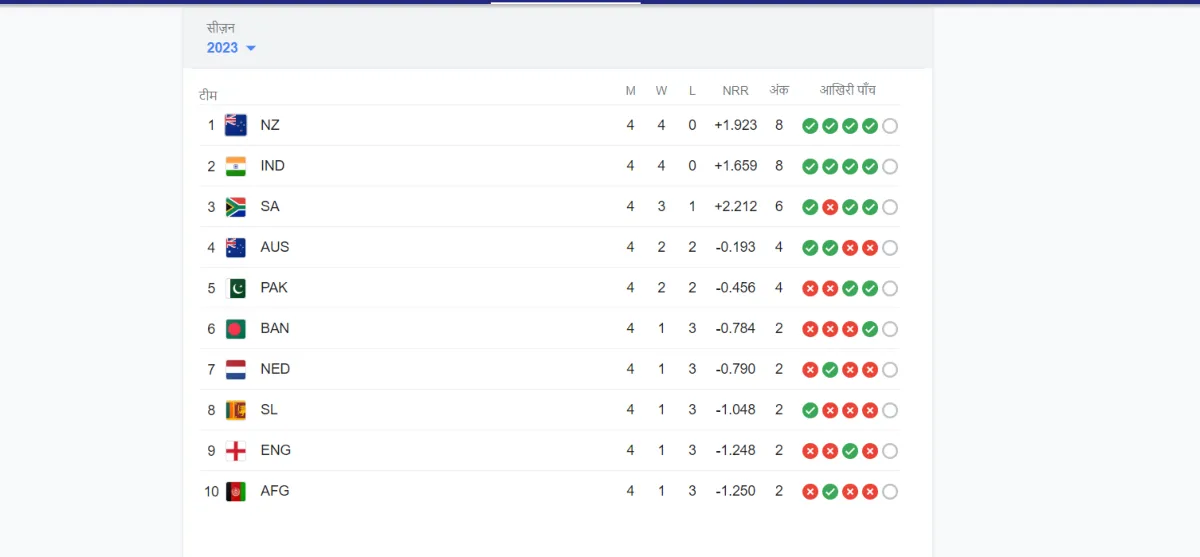Click AFG's green win icon in last five
The image size is (1200, 557).
(x=830, y=492)
